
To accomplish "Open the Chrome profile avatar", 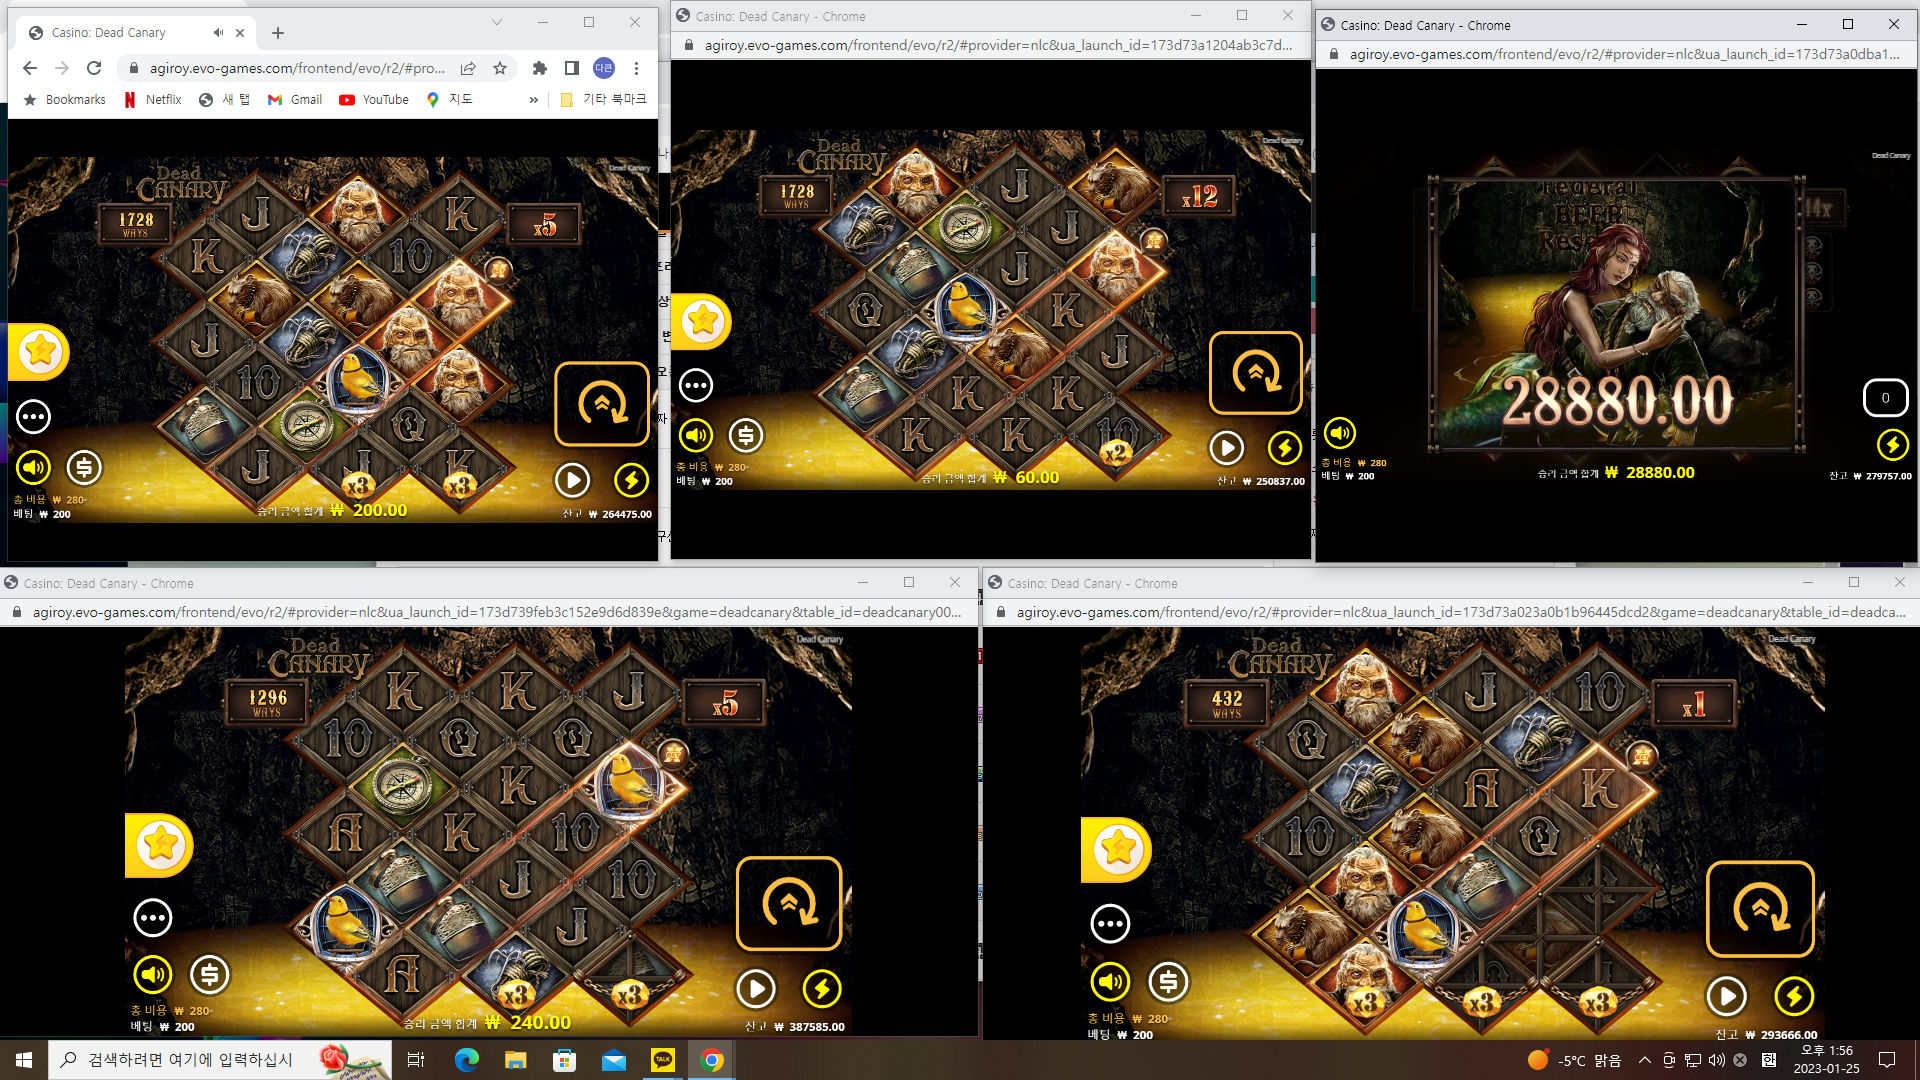I will pyautogui.click(x=604, y=68).
